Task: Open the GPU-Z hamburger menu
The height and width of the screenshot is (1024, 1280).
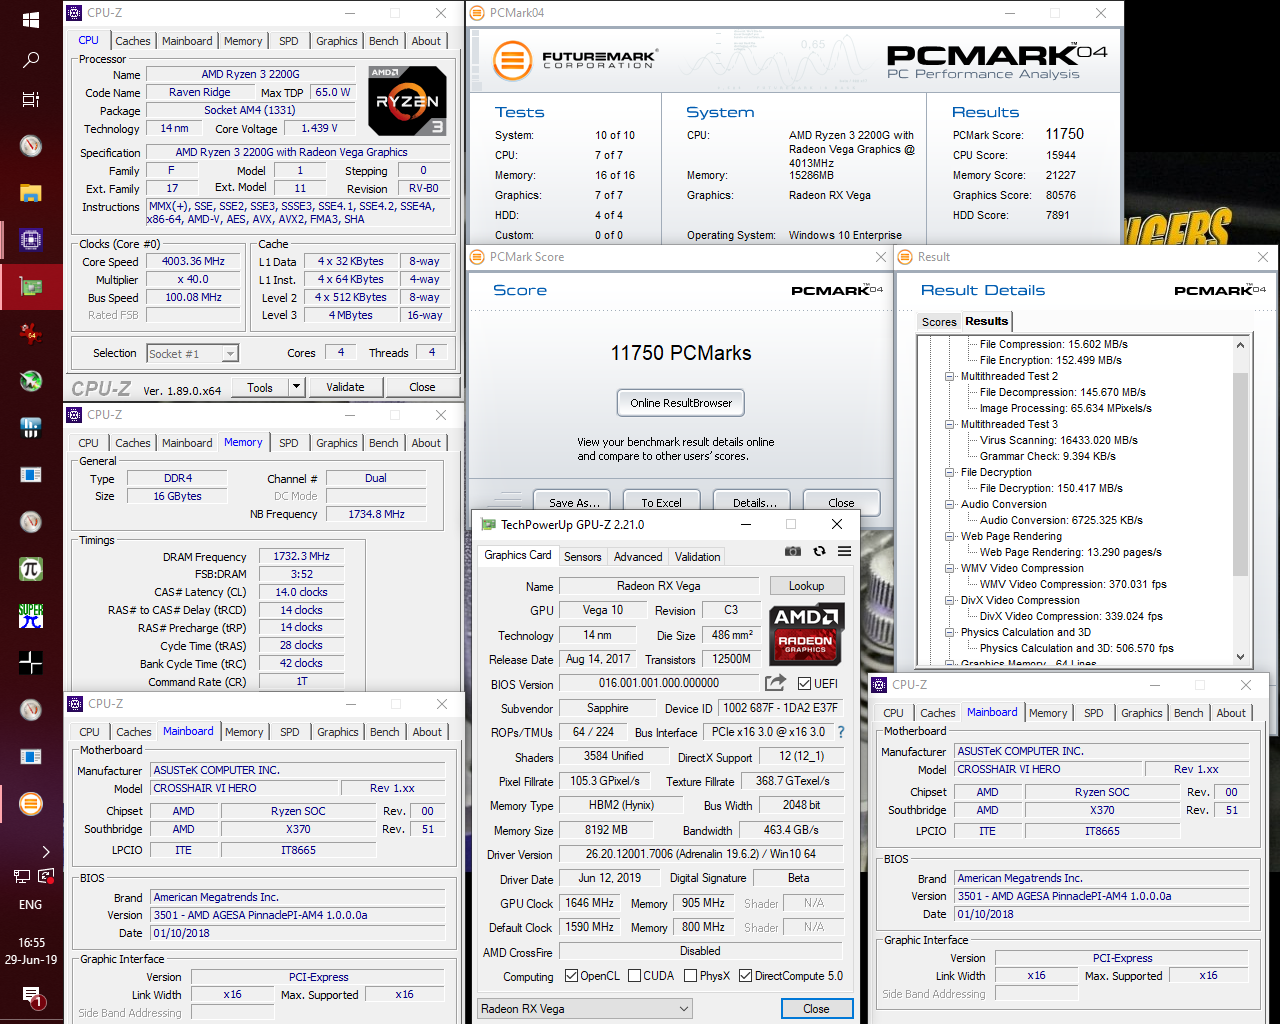Action: pos(844,551)
